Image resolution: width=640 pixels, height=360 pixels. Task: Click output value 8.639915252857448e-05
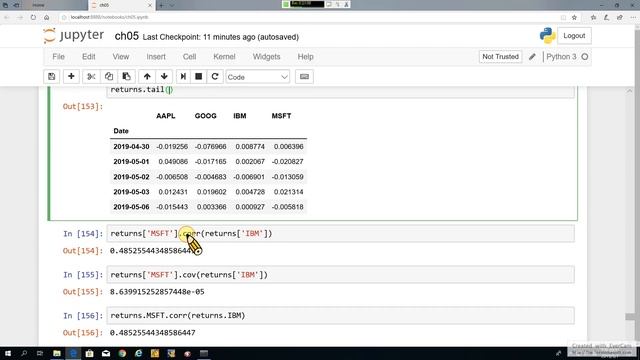[x=157, y=292]
